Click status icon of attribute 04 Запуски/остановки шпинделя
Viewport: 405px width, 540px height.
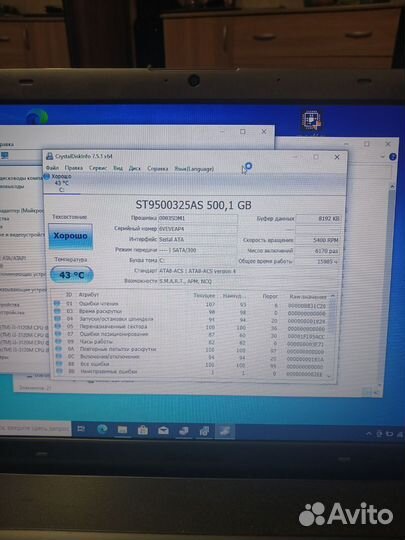click(x=58, y=319)
